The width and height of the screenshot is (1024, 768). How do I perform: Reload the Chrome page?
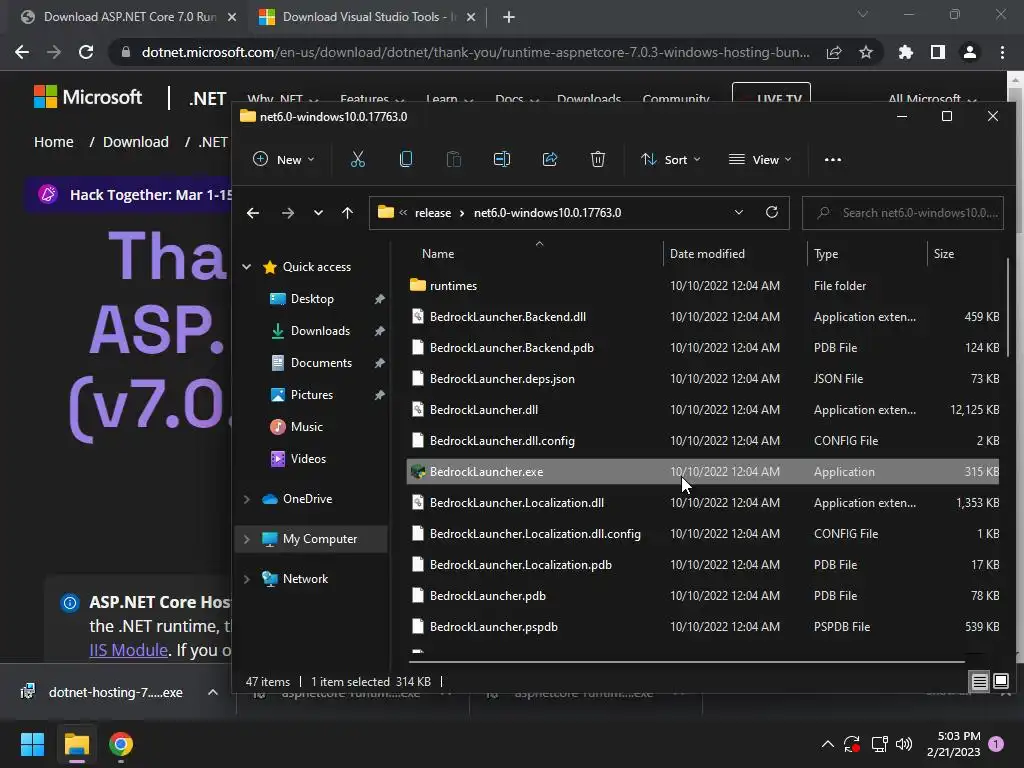click(x=86, y=52)
